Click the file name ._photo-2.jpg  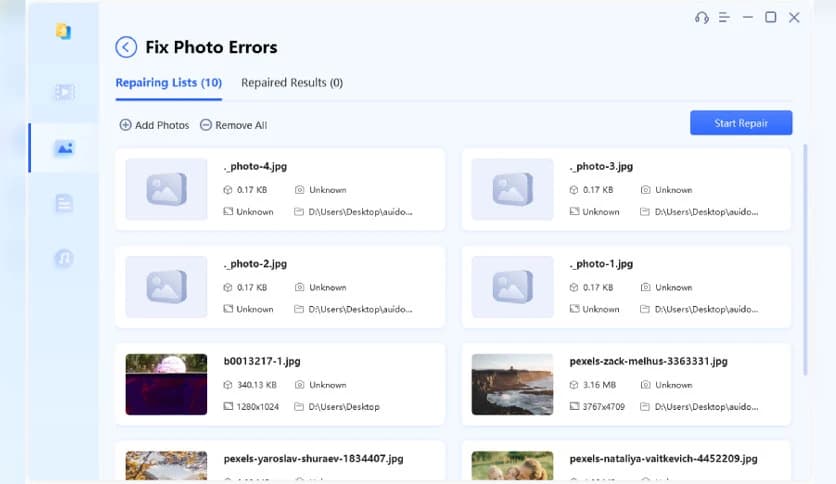(x=255, y=264)
